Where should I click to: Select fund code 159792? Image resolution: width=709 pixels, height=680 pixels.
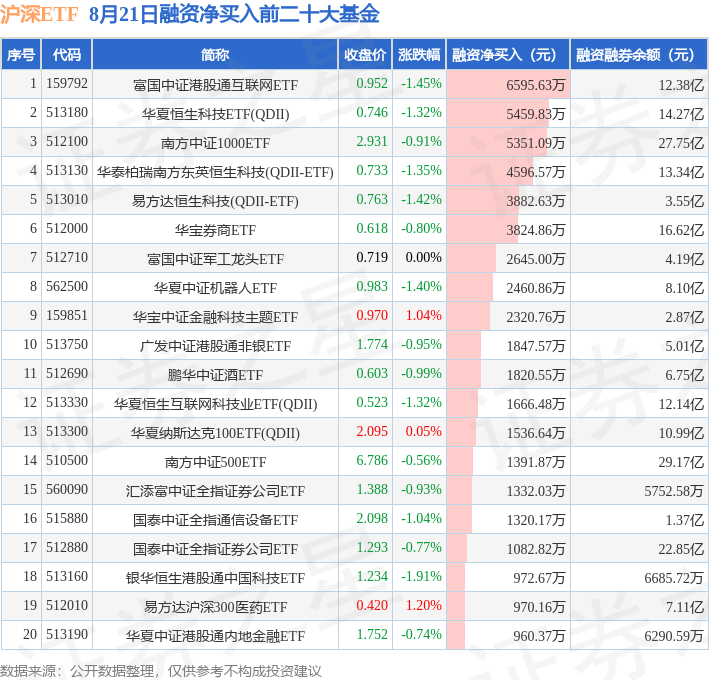[x=66, y=84]
